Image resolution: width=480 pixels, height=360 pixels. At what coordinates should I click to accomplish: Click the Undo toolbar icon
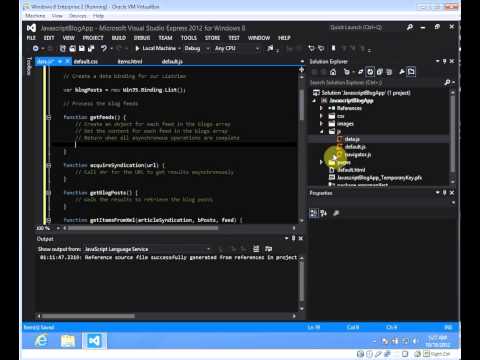(x=104, y=49)
